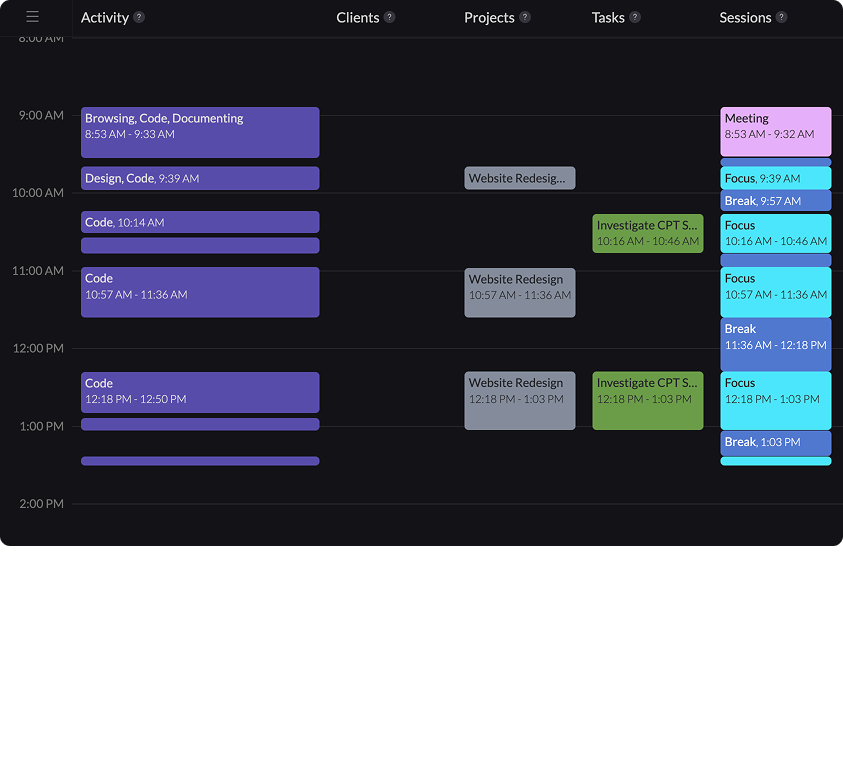Open the hamburger menu icon

coord(32,17)
